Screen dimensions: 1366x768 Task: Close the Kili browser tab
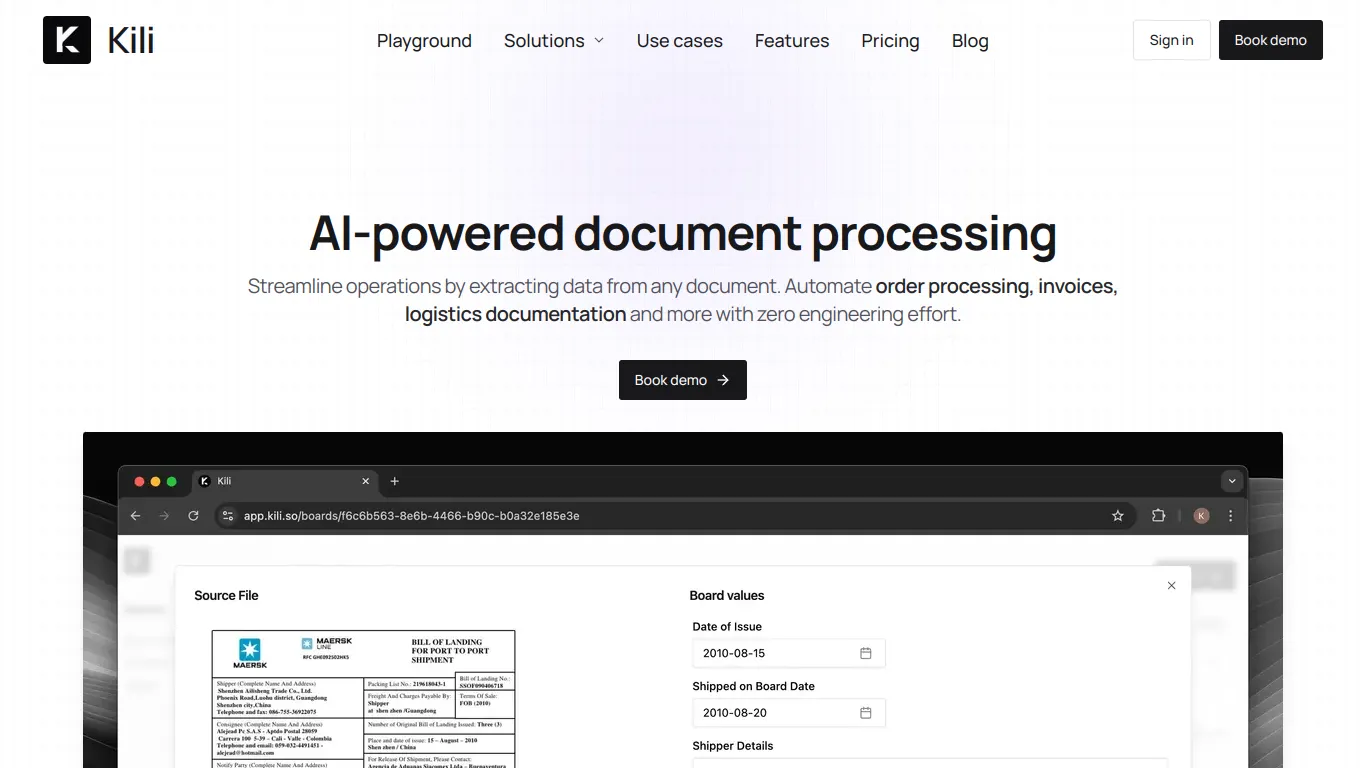click(x=366, y=481)
